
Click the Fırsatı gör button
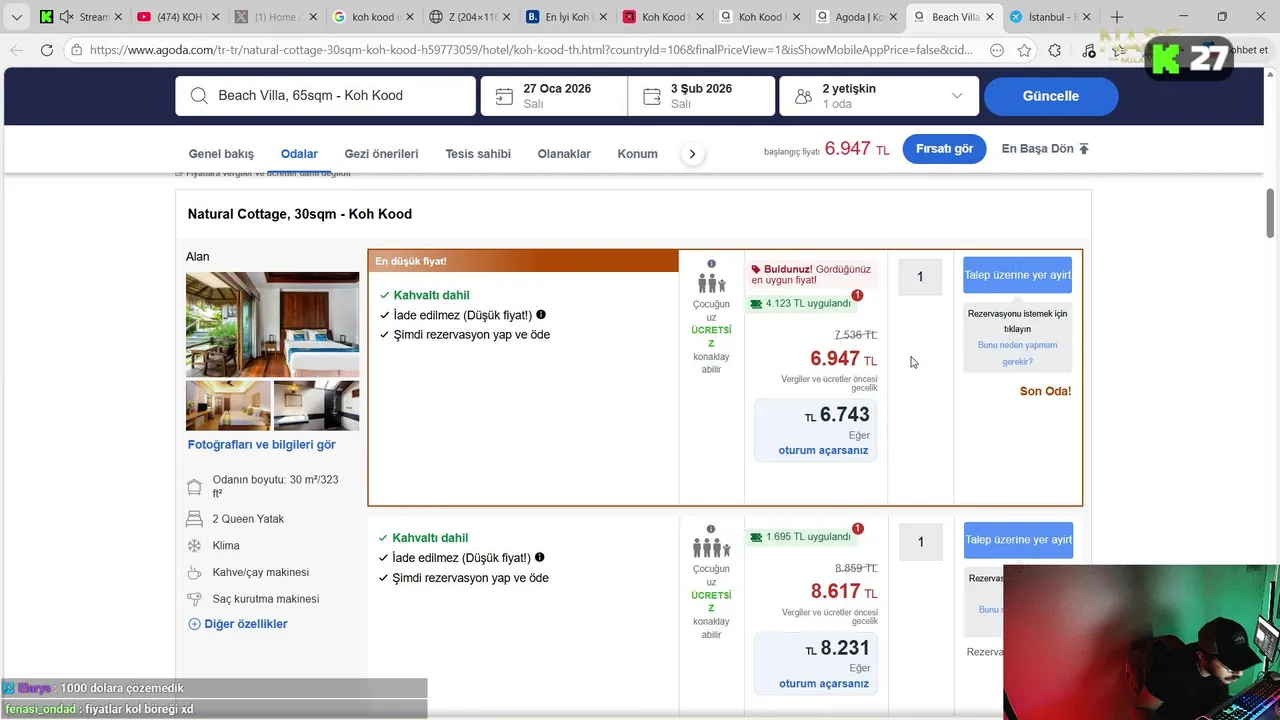[x=944, y=149]
